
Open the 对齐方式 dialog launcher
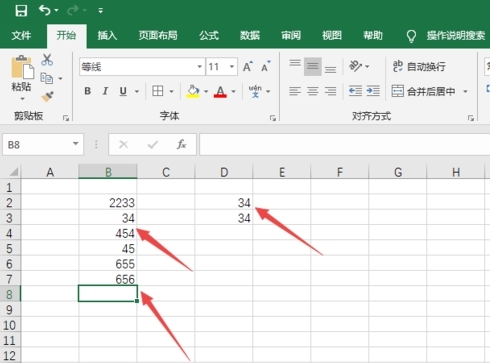(471, 118)
